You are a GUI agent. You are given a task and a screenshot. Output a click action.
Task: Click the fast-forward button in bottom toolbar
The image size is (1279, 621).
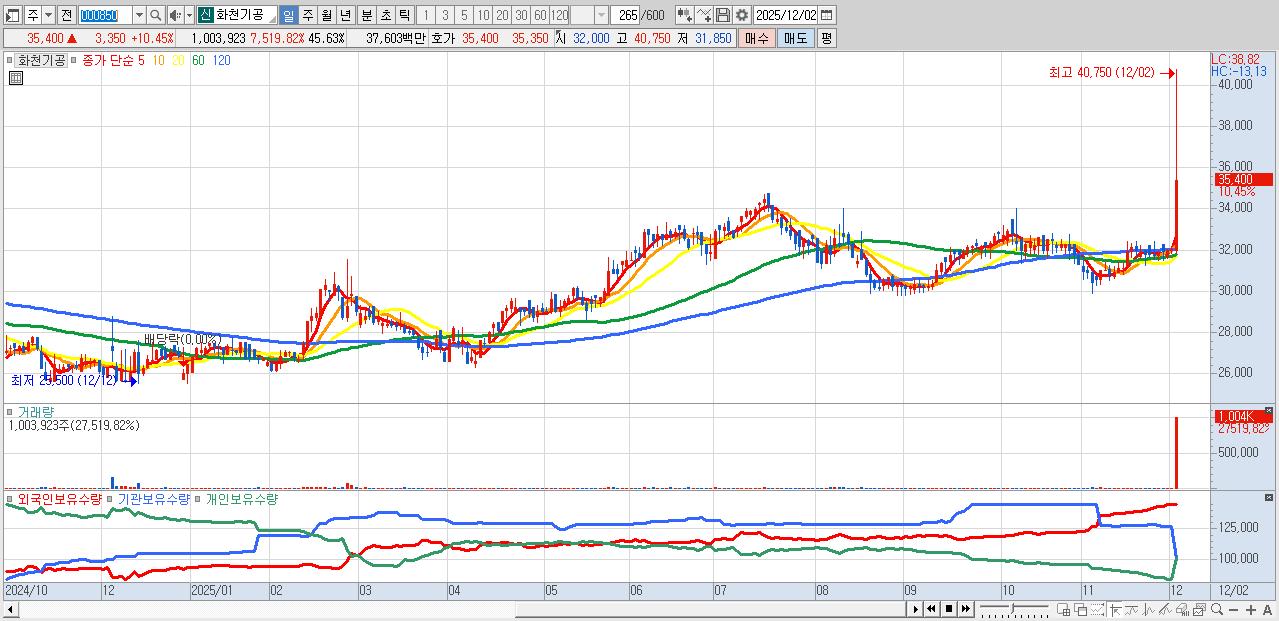coord(966,609)
